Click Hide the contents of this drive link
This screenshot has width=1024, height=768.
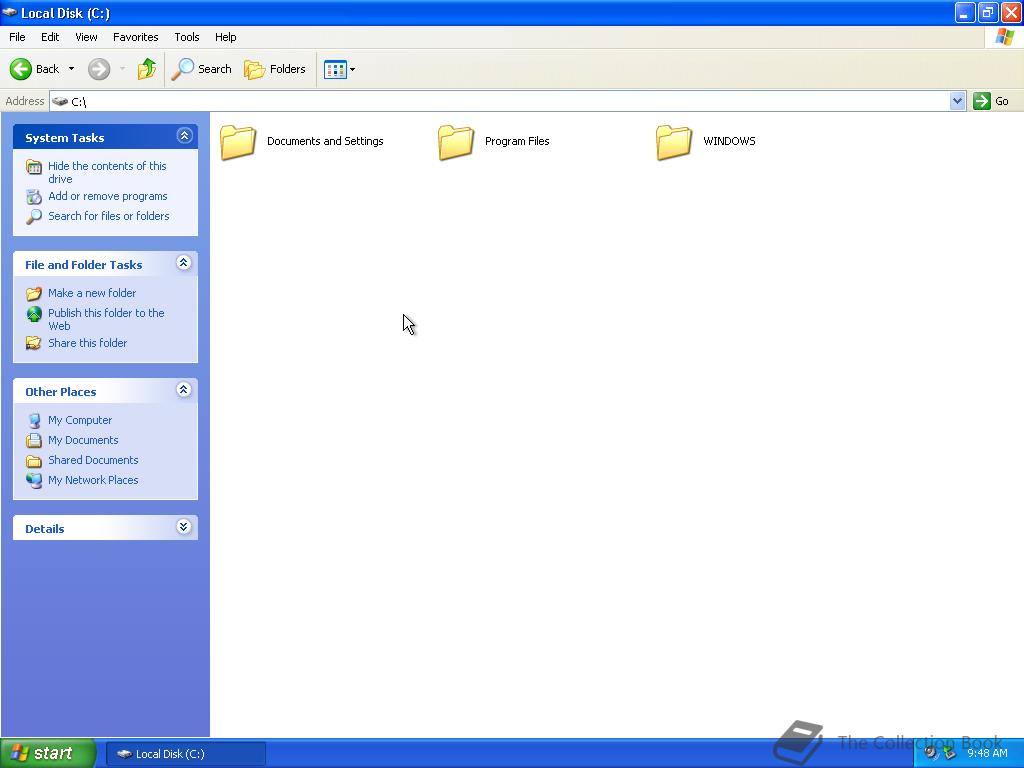107,172
